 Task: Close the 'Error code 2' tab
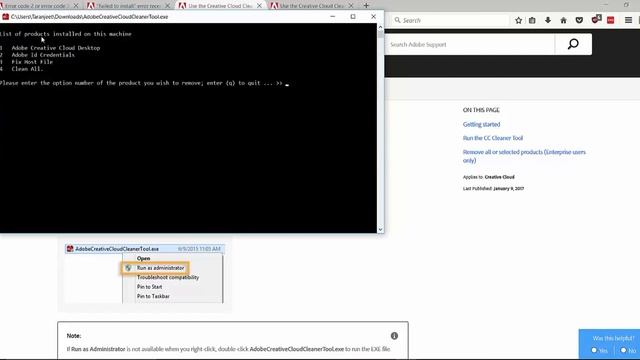(x=76, y=6)
